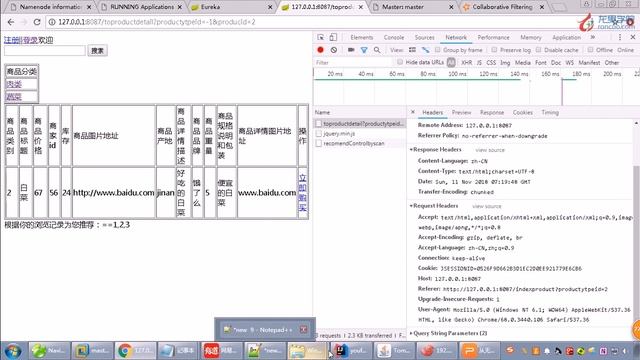
Task: Check the jquery.min.js request row checkbox
Action: coord(318,133)
